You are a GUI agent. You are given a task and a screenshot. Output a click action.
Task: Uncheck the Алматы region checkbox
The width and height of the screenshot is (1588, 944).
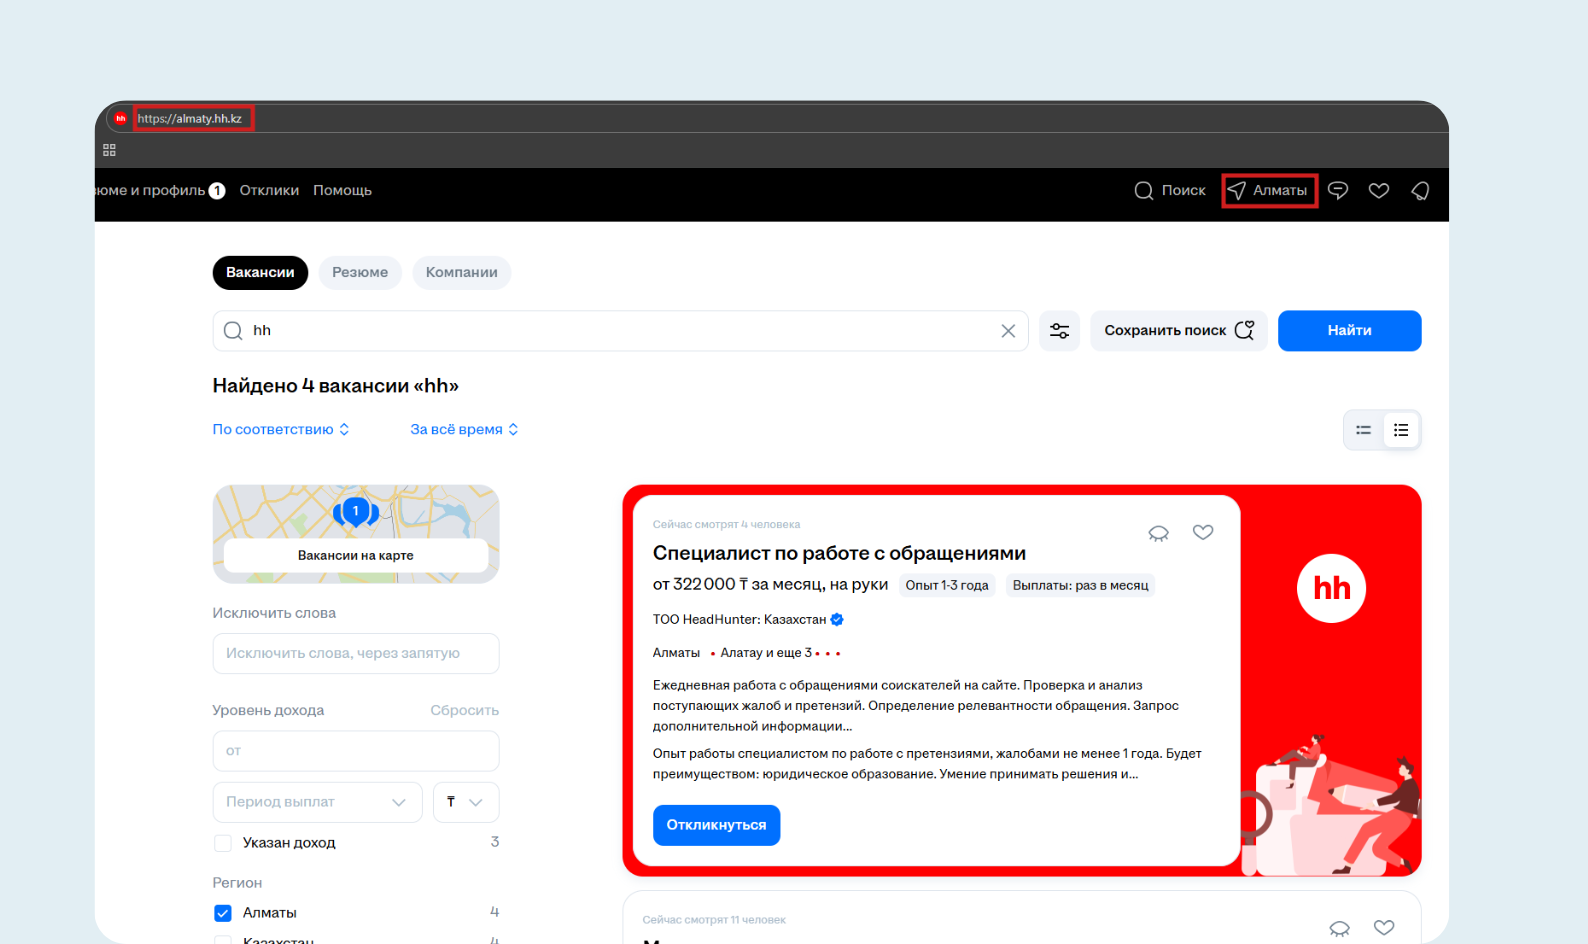click(223, 913)
